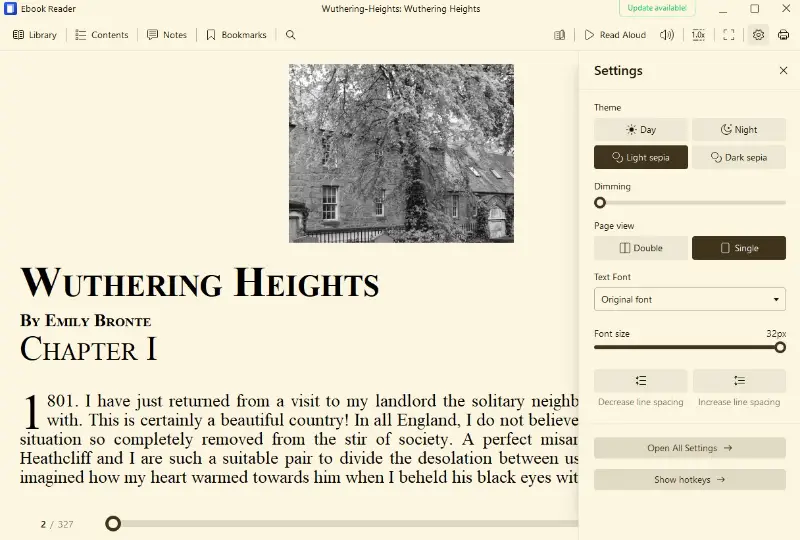Open the Contents table
This screenshot has height=540, width=800.
pos(102,35)
